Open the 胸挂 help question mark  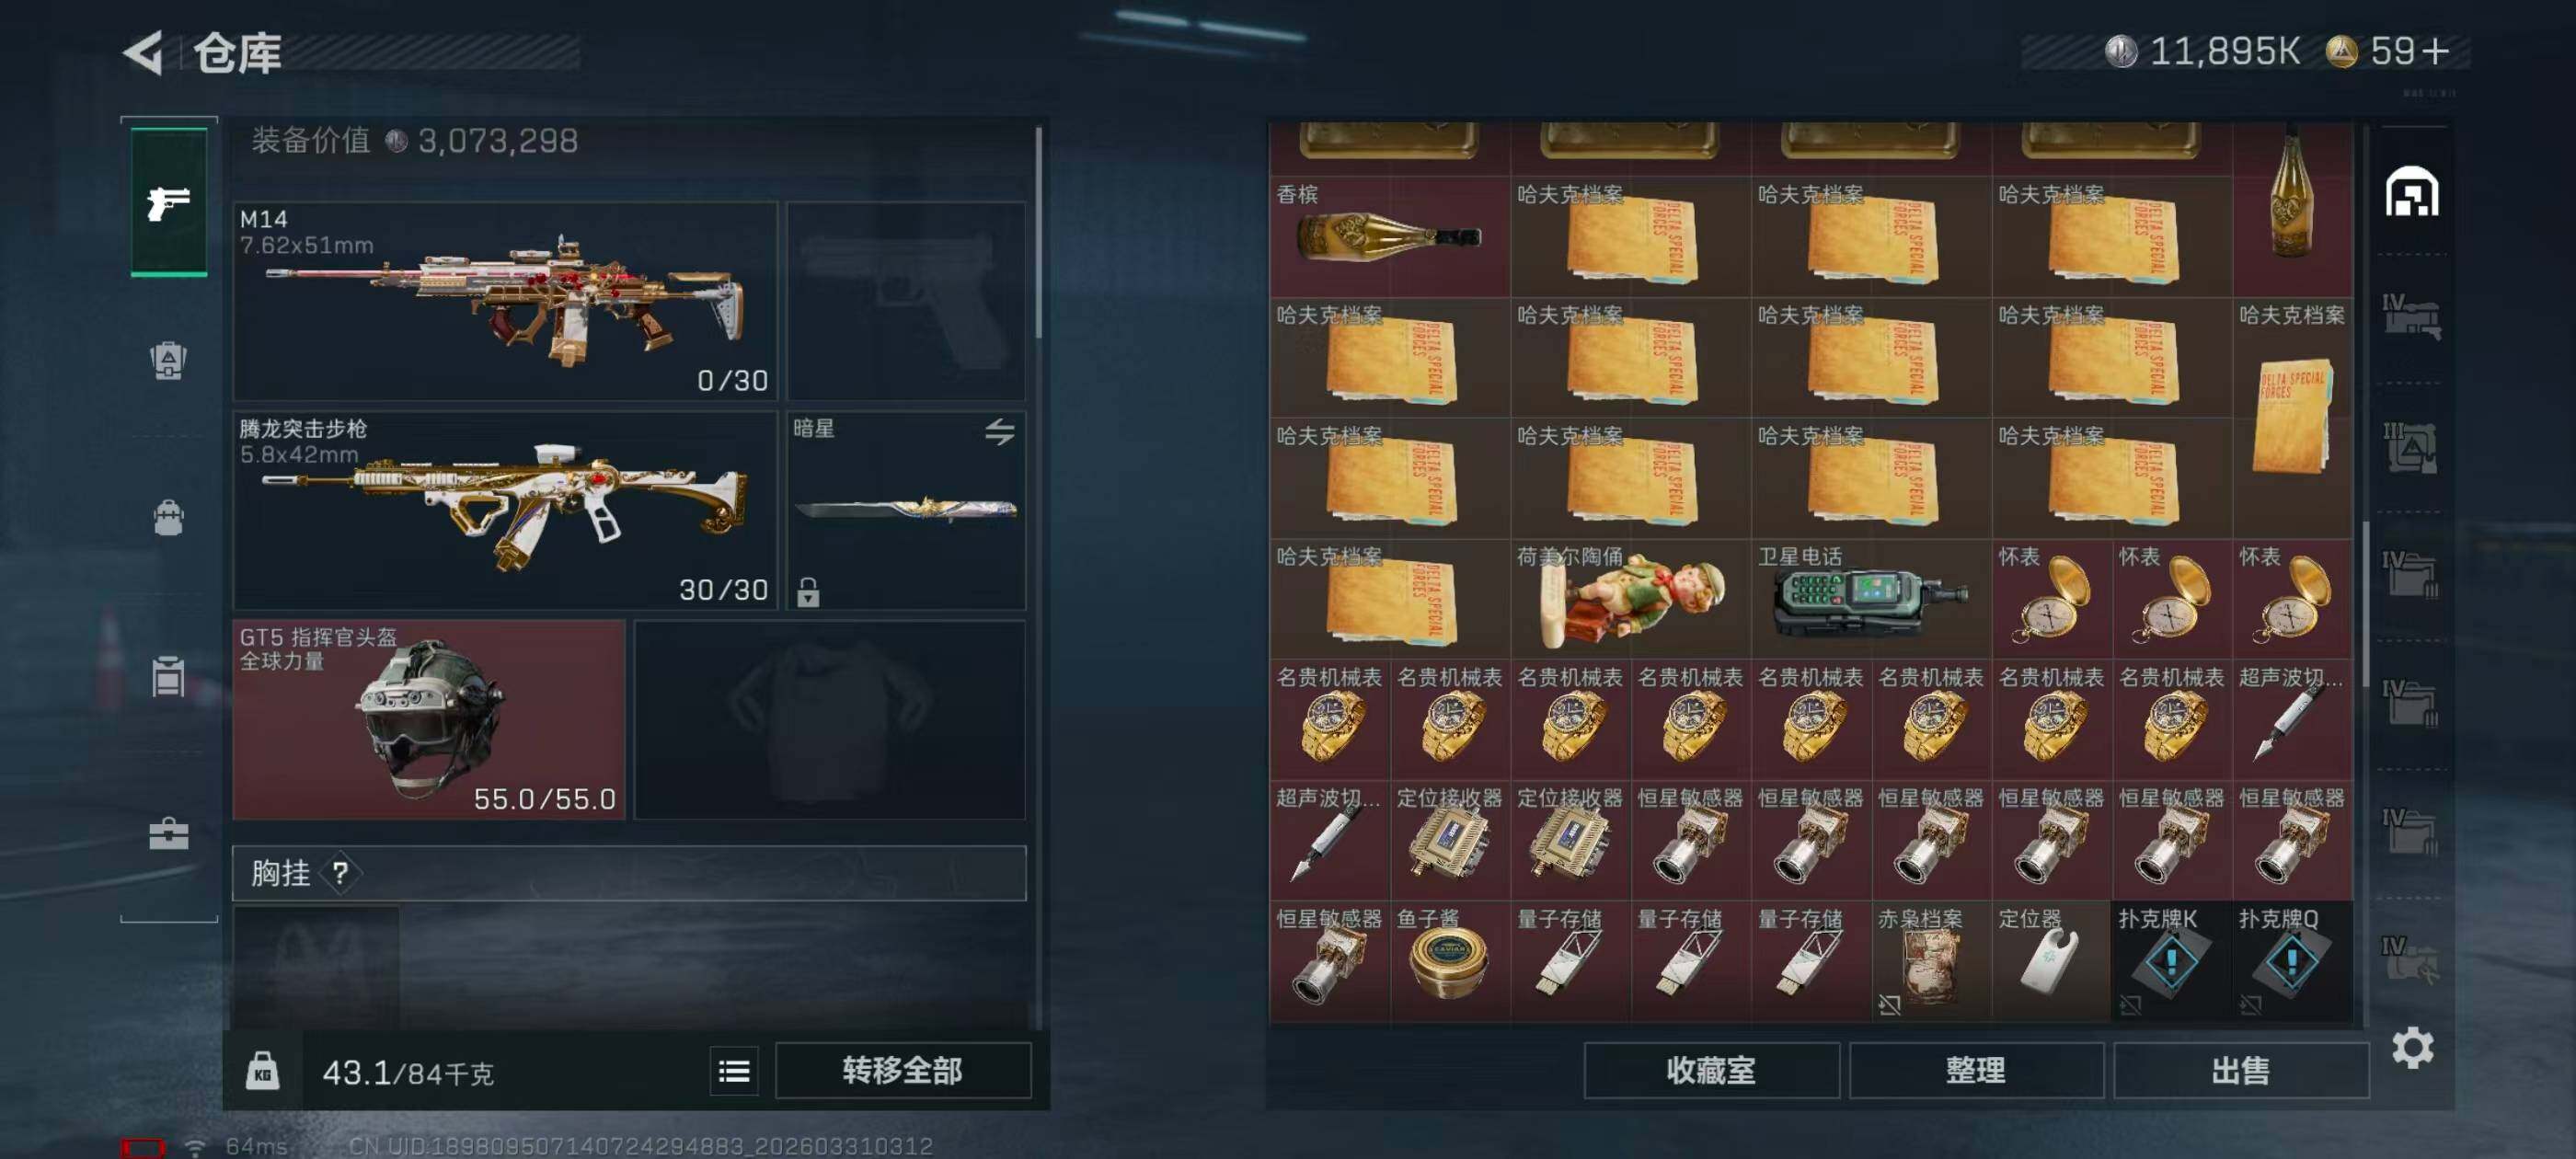coord(340,873)
